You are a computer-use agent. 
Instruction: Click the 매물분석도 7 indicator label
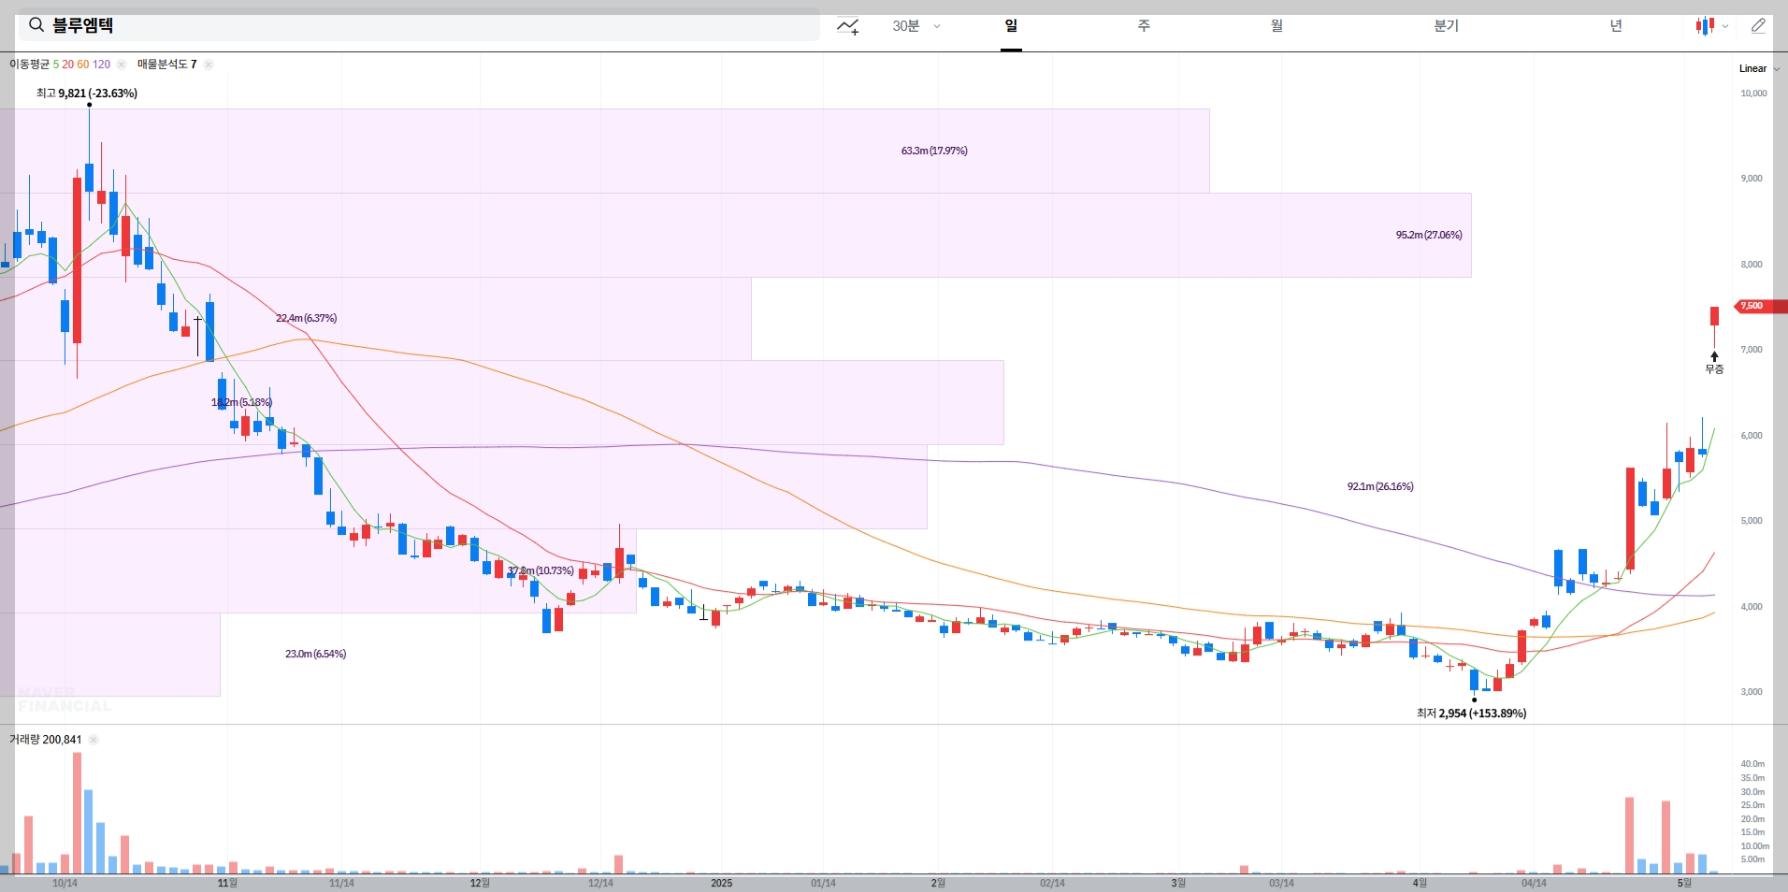(167, 64)
